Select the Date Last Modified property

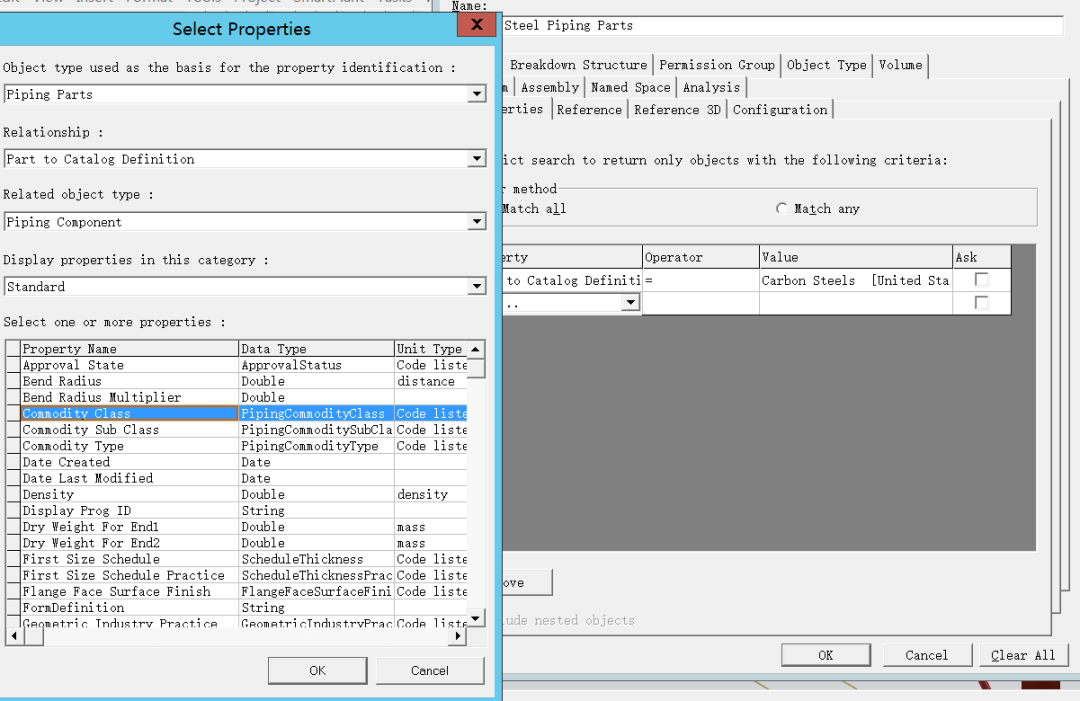point(129,479)
